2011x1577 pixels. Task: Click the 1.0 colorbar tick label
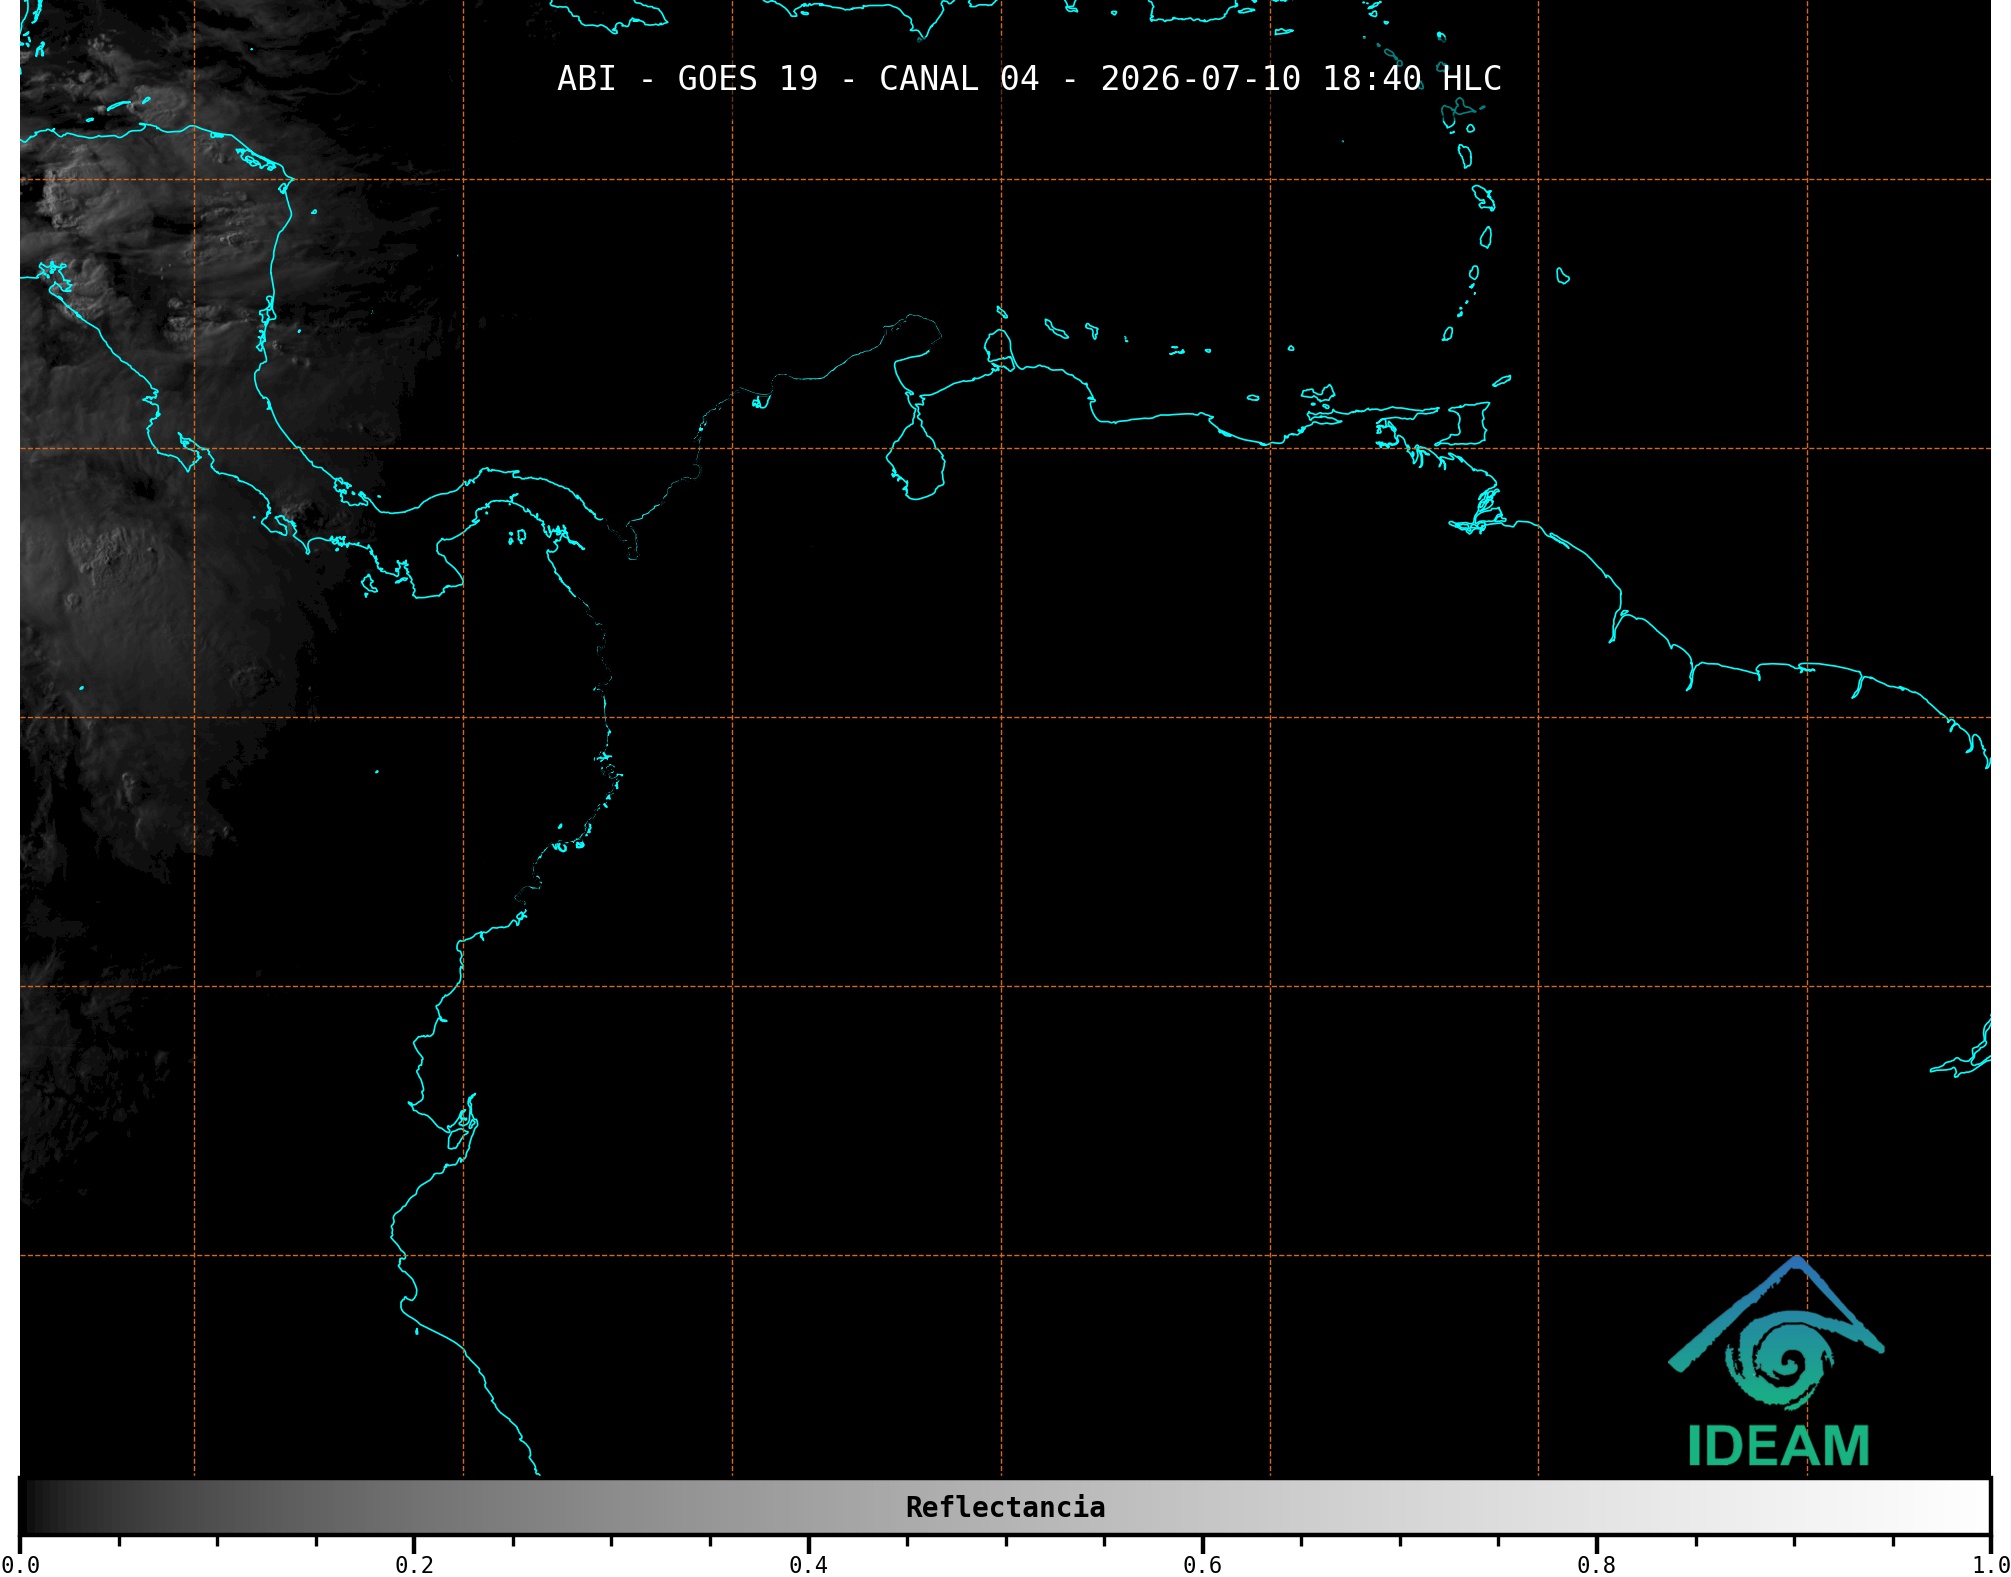[1990, 1564]
